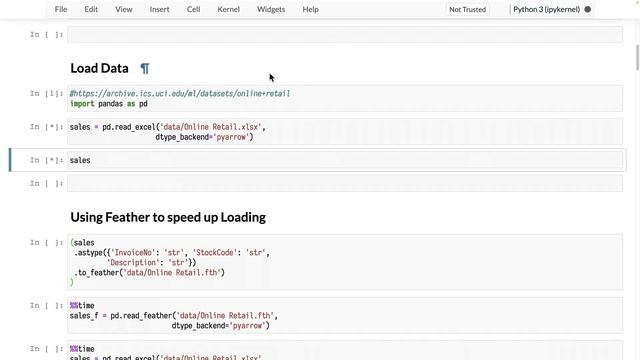Viewport: 640px width, 360px height.
Task: Click the last %%time read_excel cell
Action: 345,351
